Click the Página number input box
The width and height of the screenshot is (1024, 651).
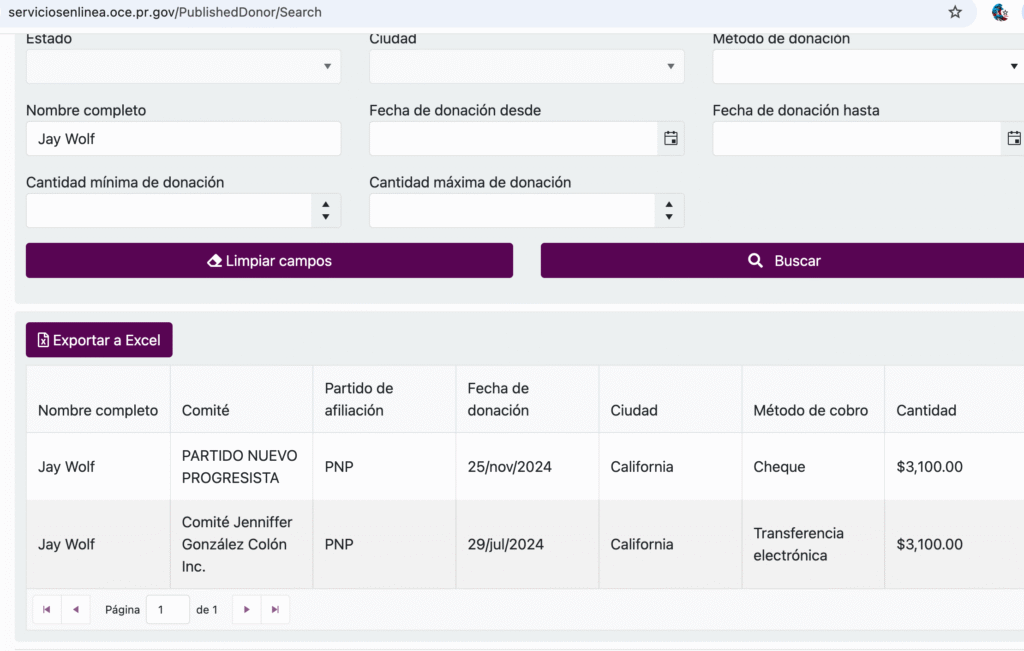(168, 609)
